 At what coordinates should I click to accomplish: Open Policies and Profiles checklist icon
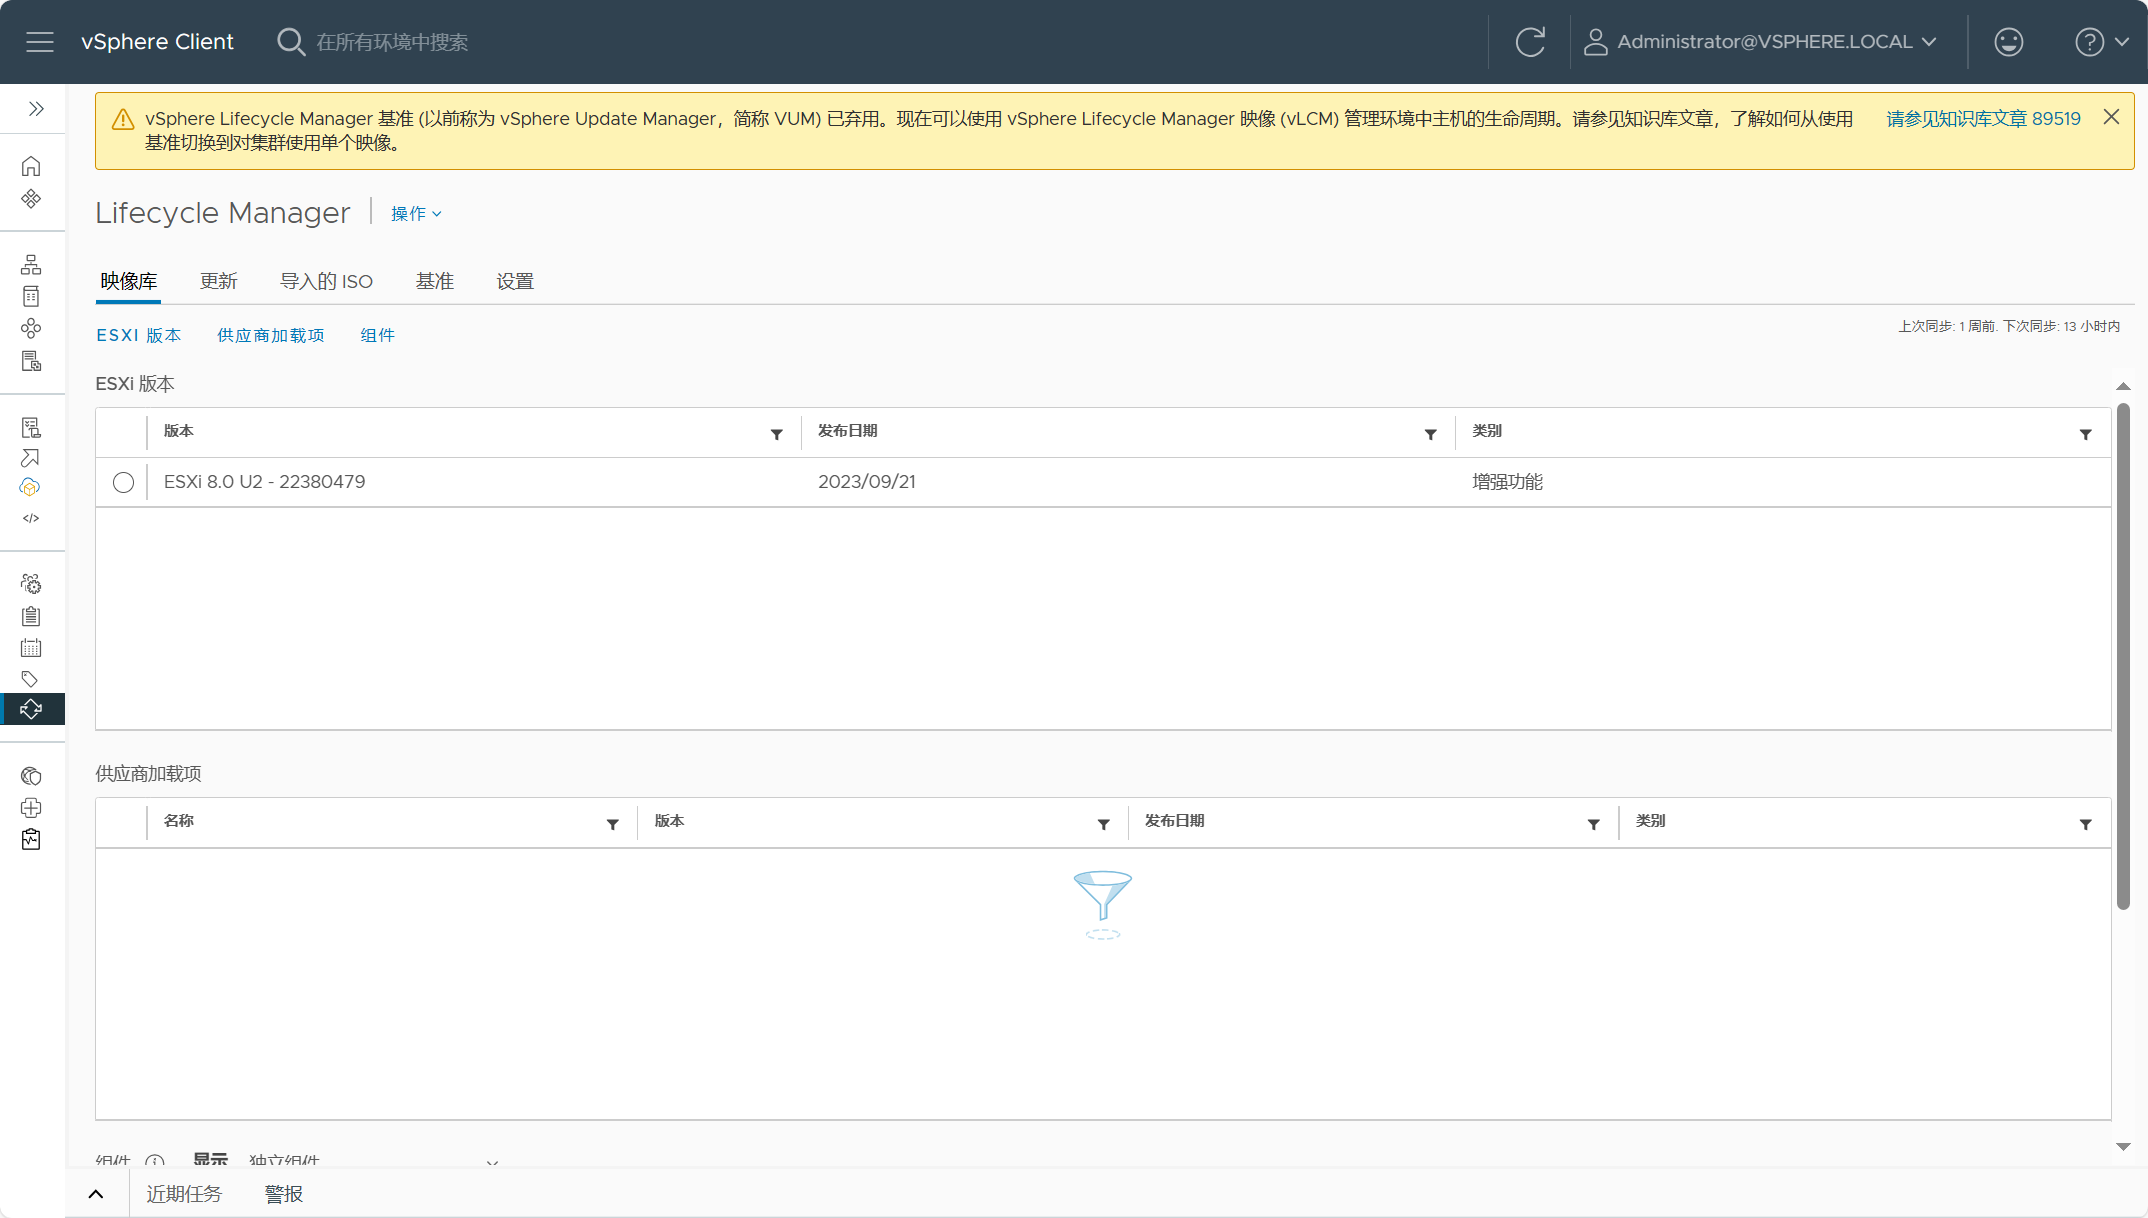pos(31,428)
